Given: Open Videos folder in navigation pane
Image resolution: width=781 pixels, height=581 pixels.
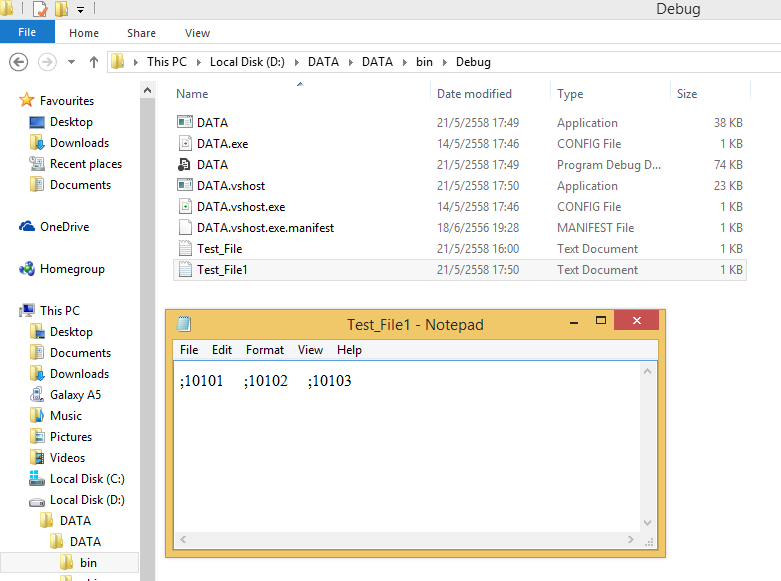Looking at the screenshot, I should coord(67,457).
